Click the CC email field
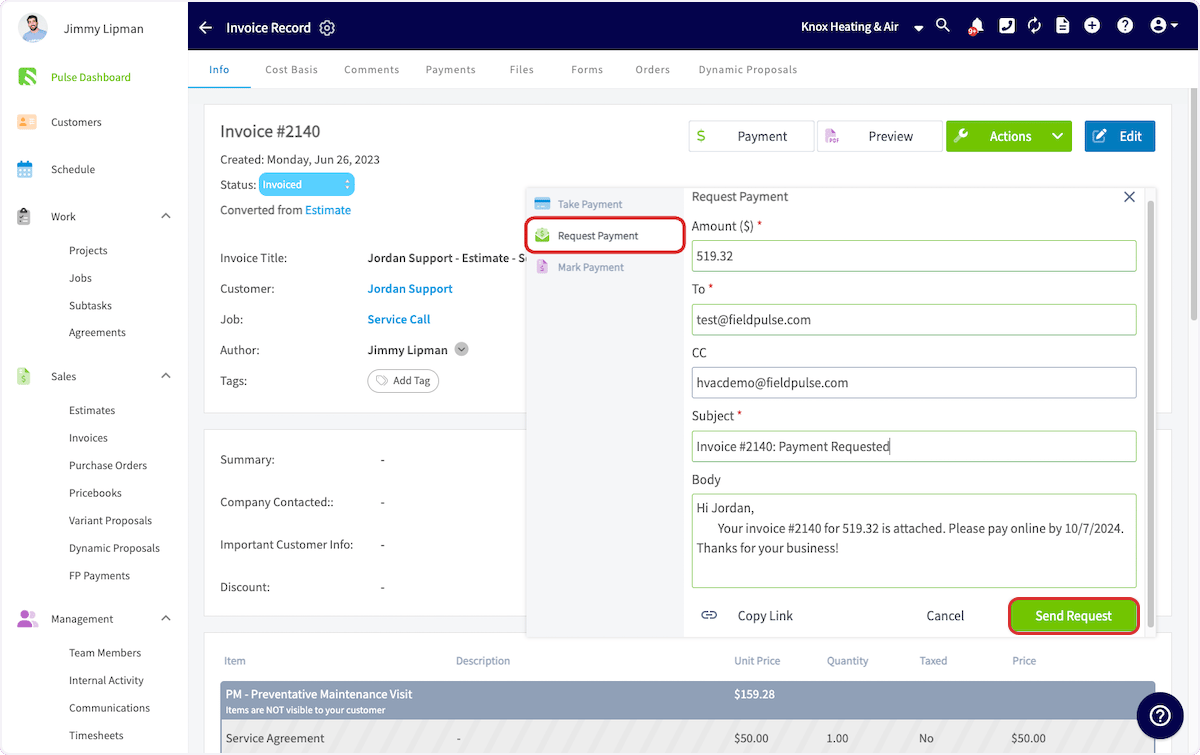 [x=914, y=382]
